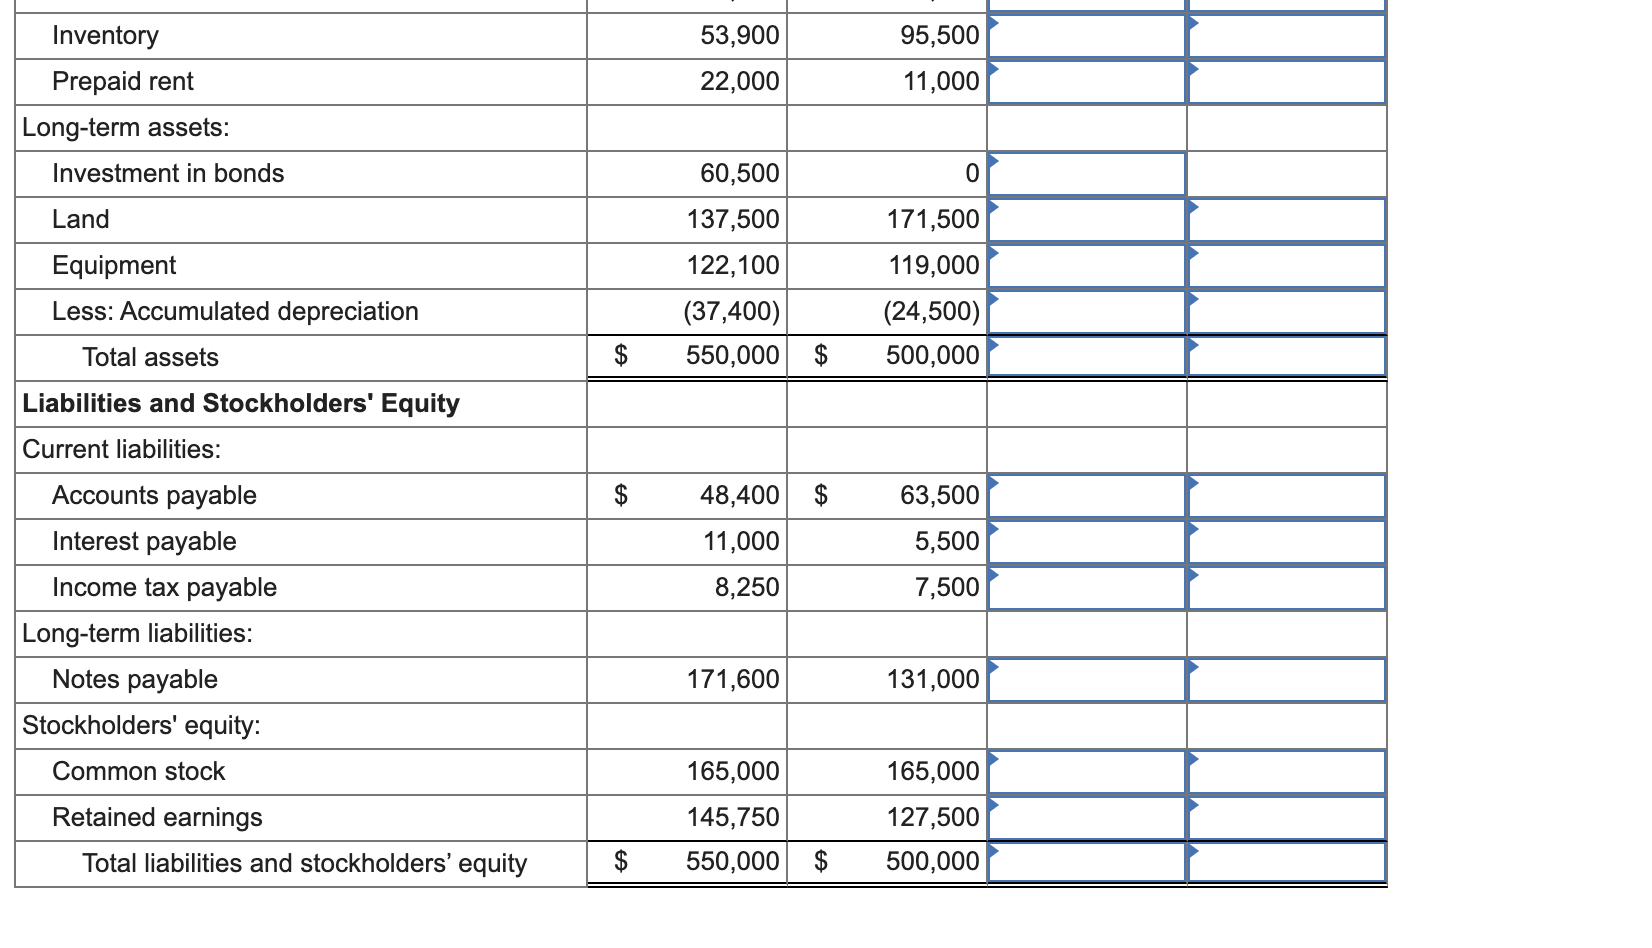The image size is (1652, 948).
Task: Click the Equipment row label
Action: coord(114,266)
